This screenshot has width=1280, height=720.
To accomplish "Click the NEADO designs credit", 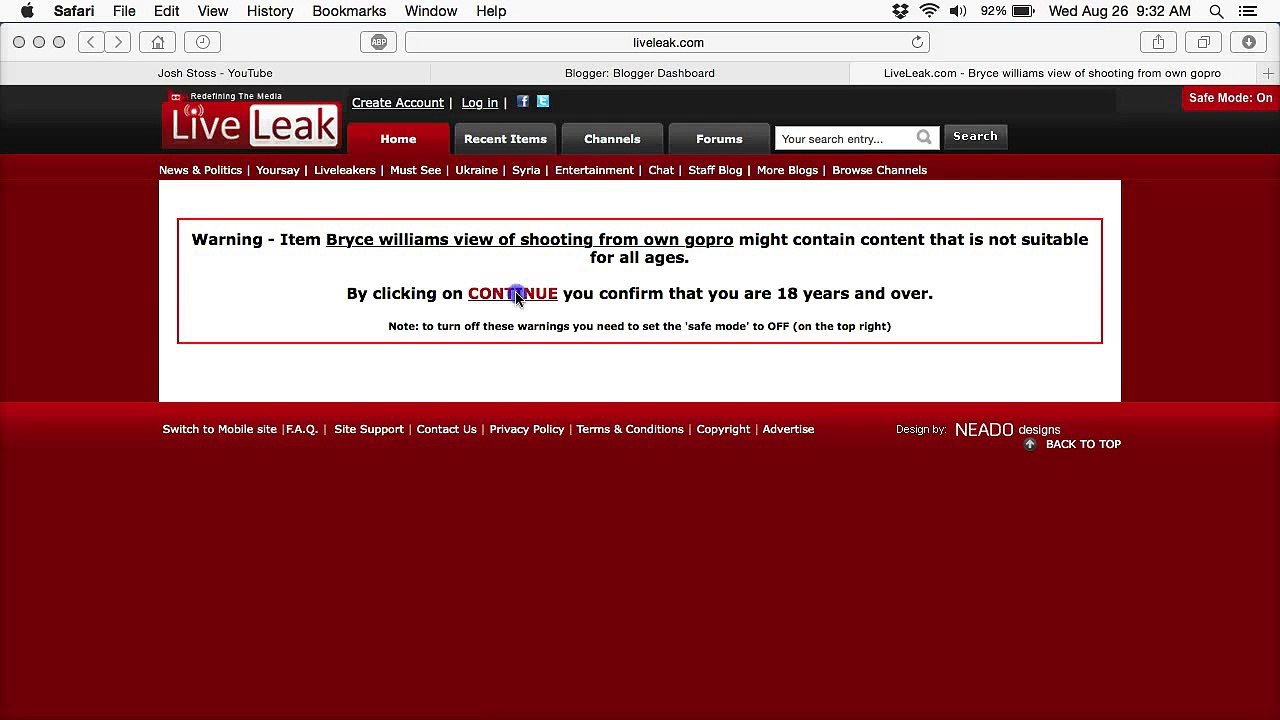I will tap(1007, 429).
